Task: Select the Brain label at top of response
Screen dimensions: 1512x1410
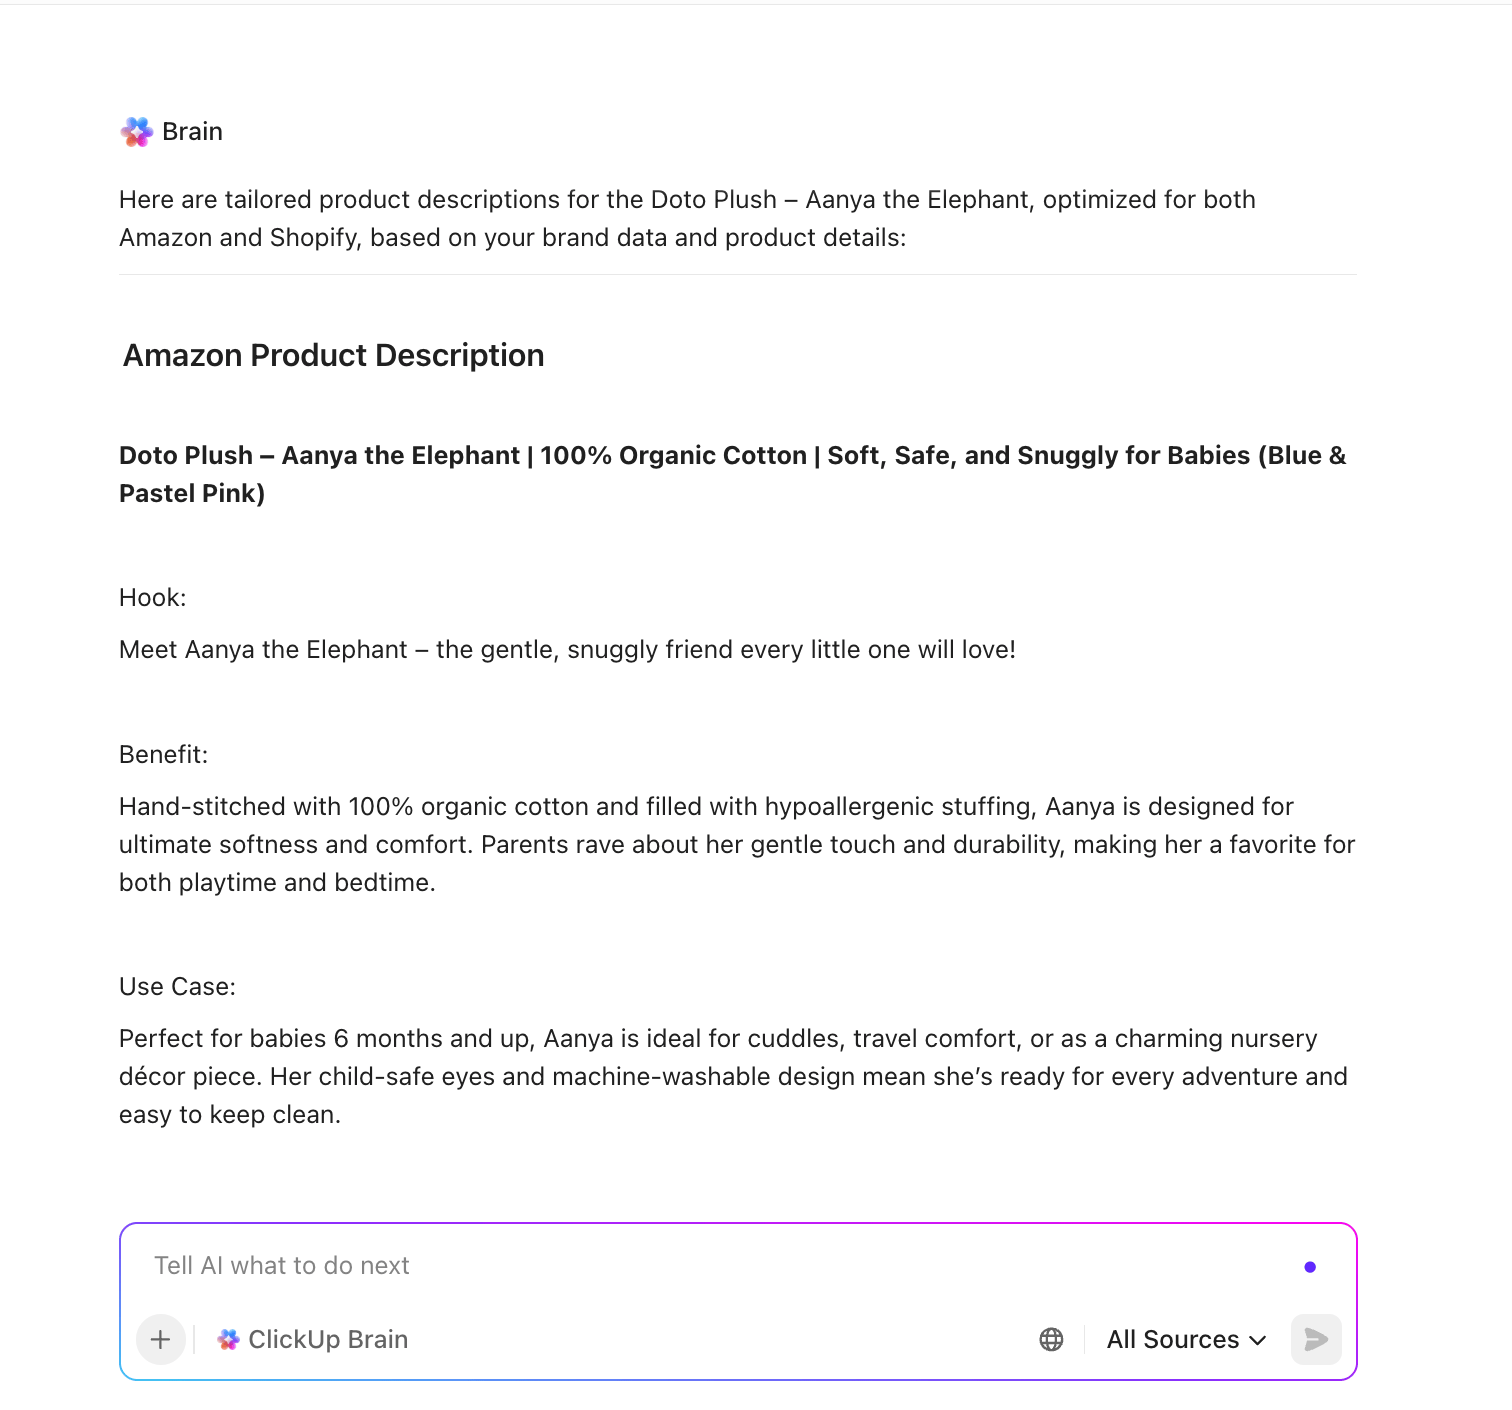Action: pos(191,131)
